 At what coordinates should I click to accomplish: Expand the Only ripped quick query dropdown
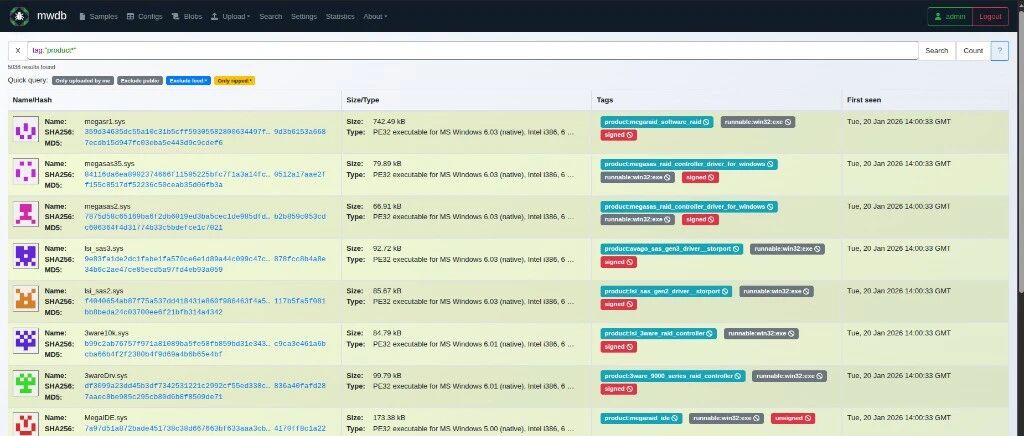click(x=234, y=81)
